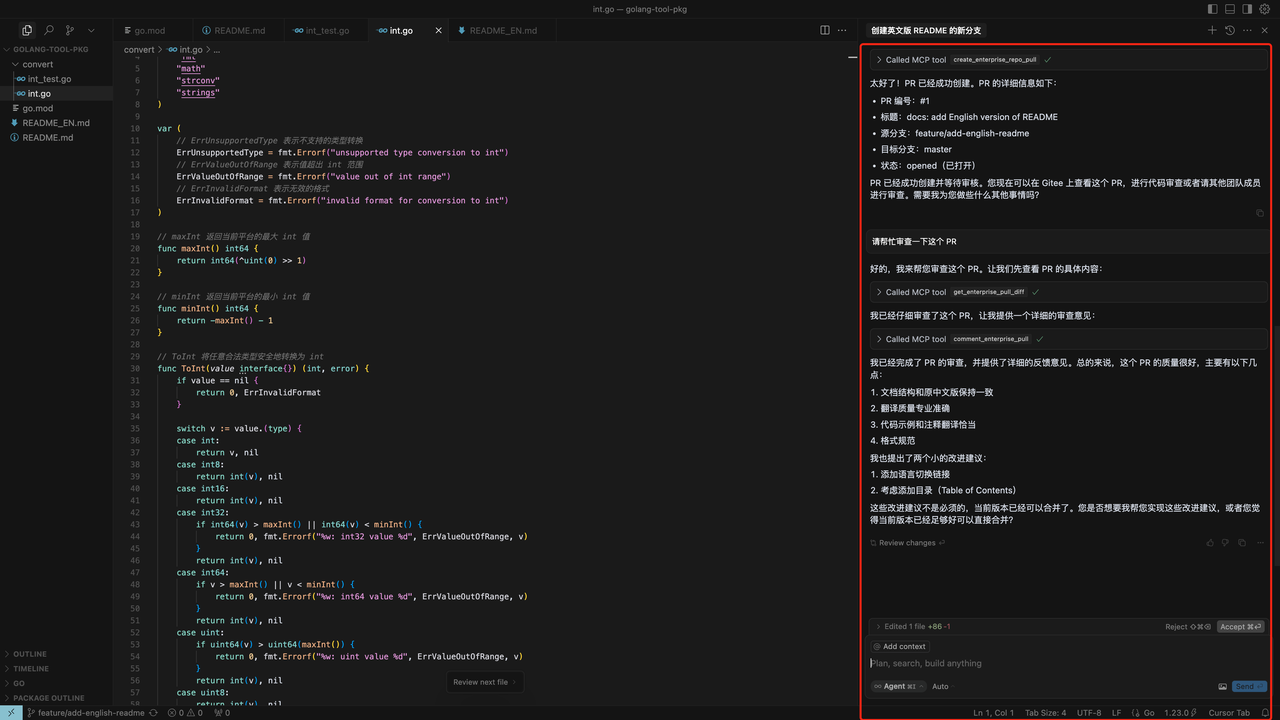Synchronize changes from the status bar icon
Screen dimensions: 1280x720
(154, 713)
